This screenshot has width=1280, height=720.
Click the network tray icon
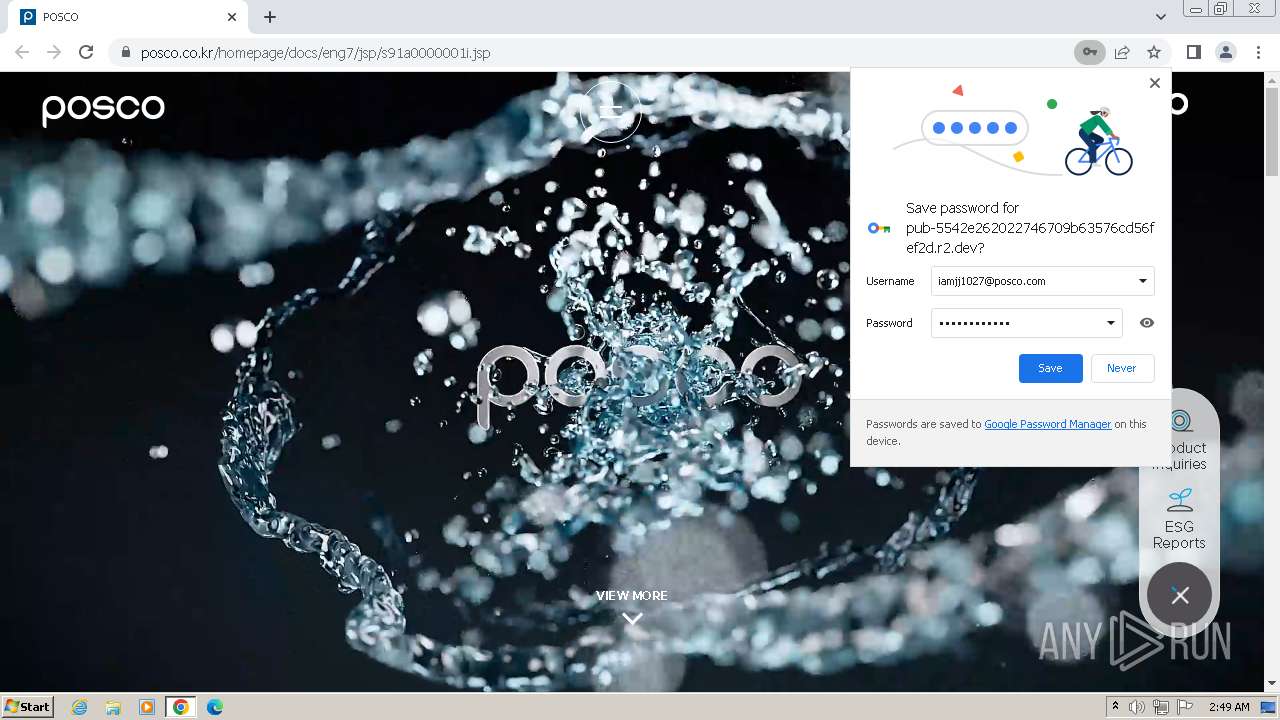[1160, 707]
